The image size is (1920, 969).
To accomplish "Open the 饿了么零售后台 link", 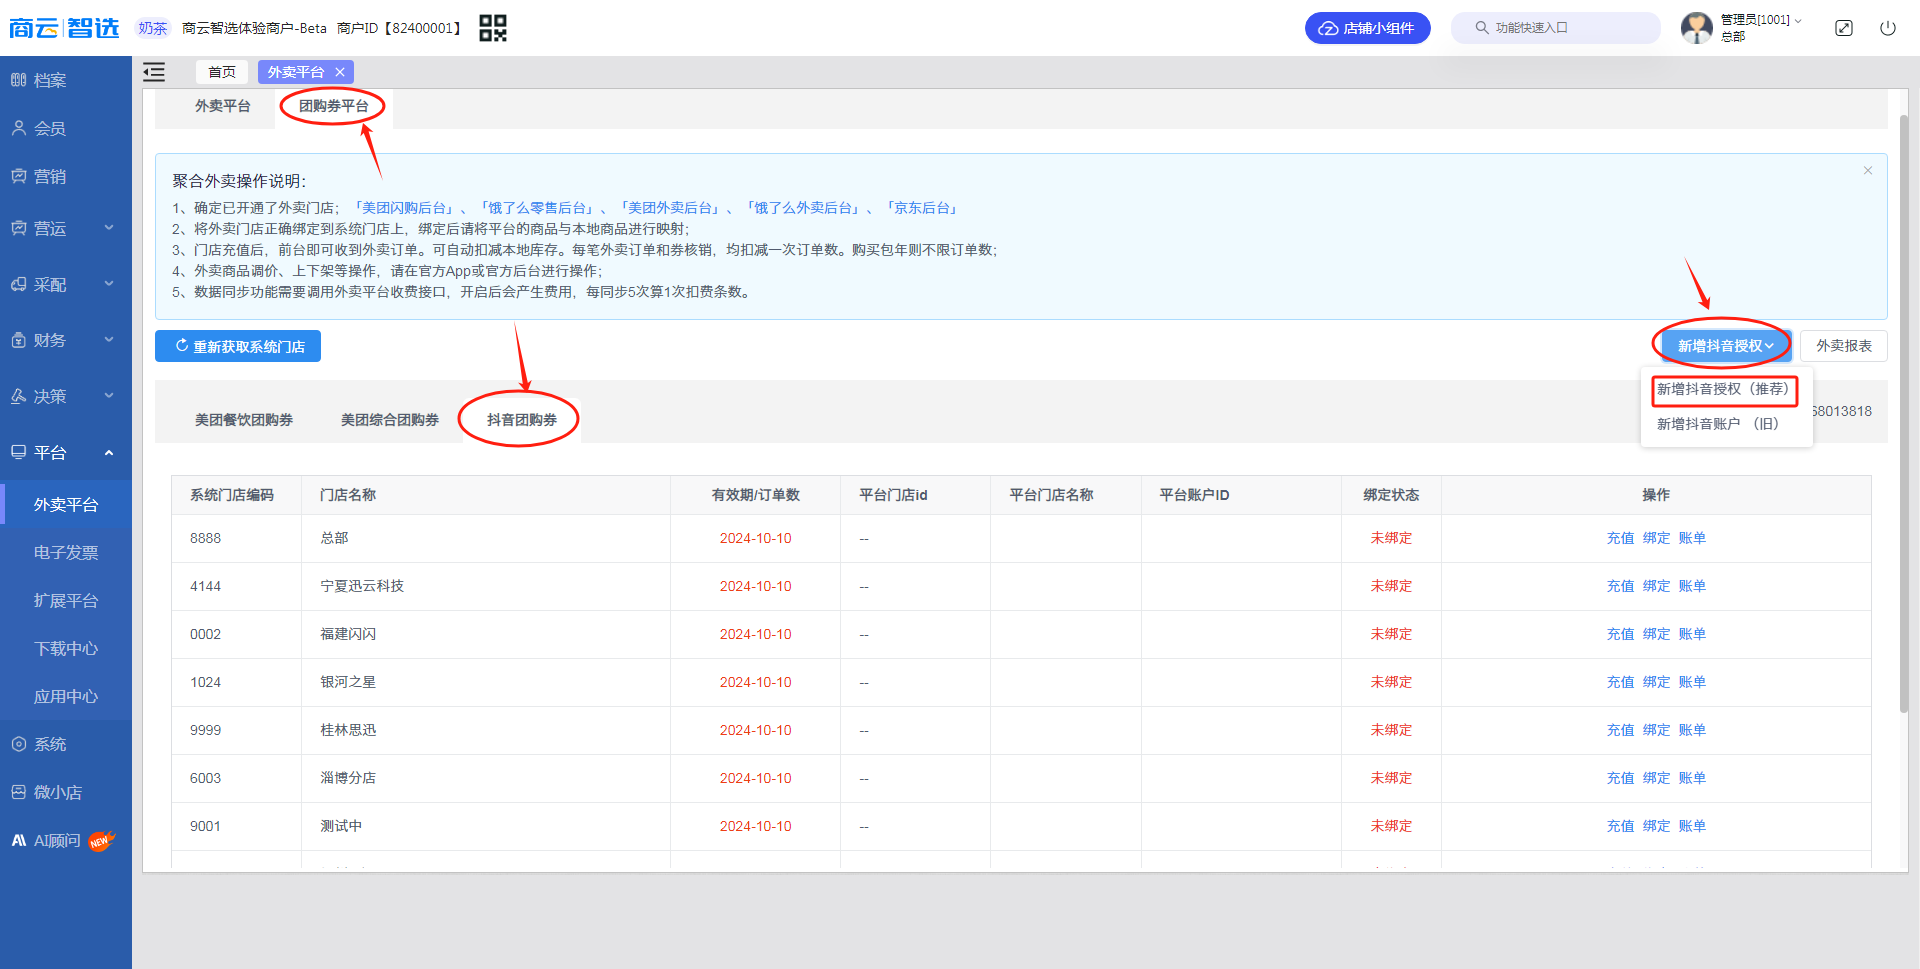I will click(x=536, y=208).
